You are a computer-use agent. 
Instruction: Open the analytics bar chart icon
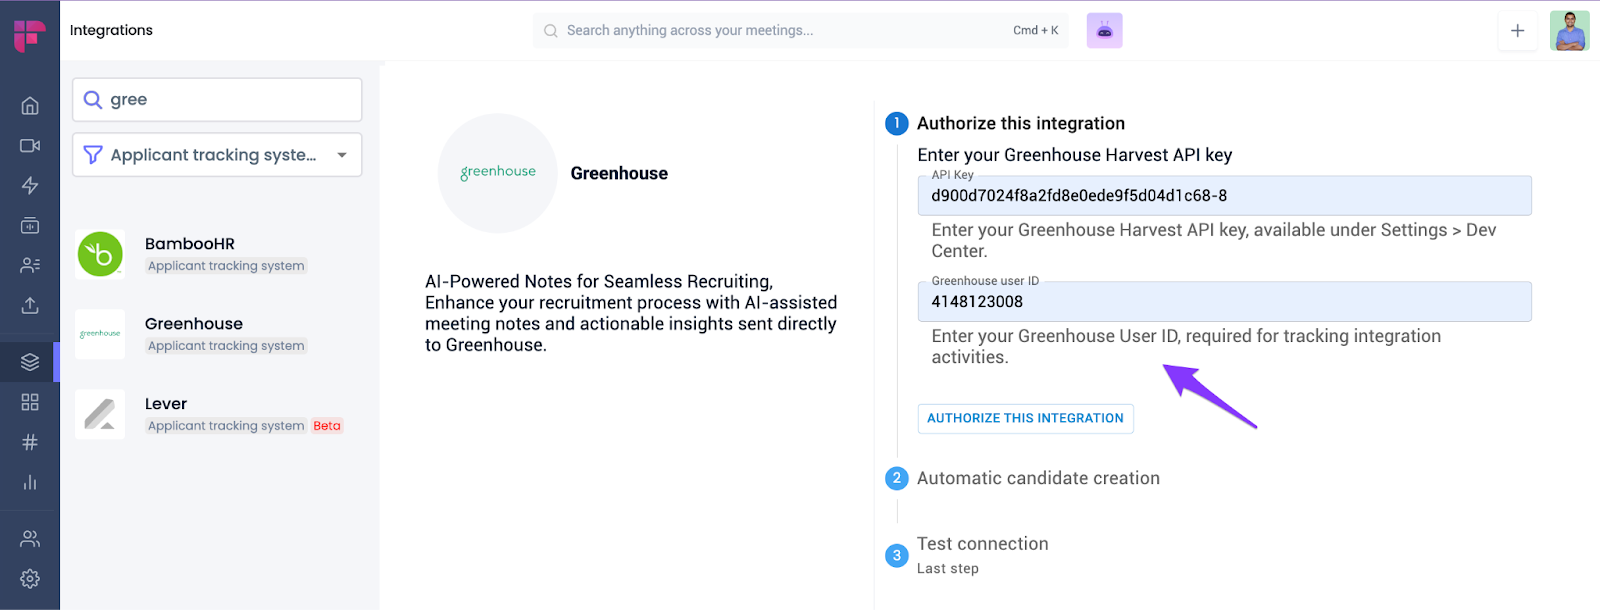point(30,482)
